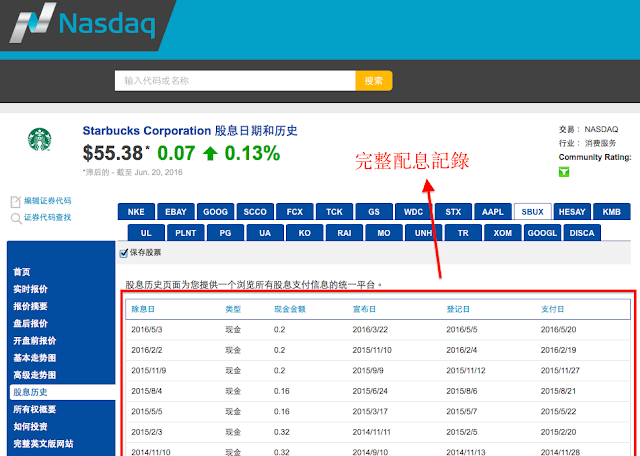Open 所有权概要 in the sidebar
The image size is (640, 456).
(35, 409)
